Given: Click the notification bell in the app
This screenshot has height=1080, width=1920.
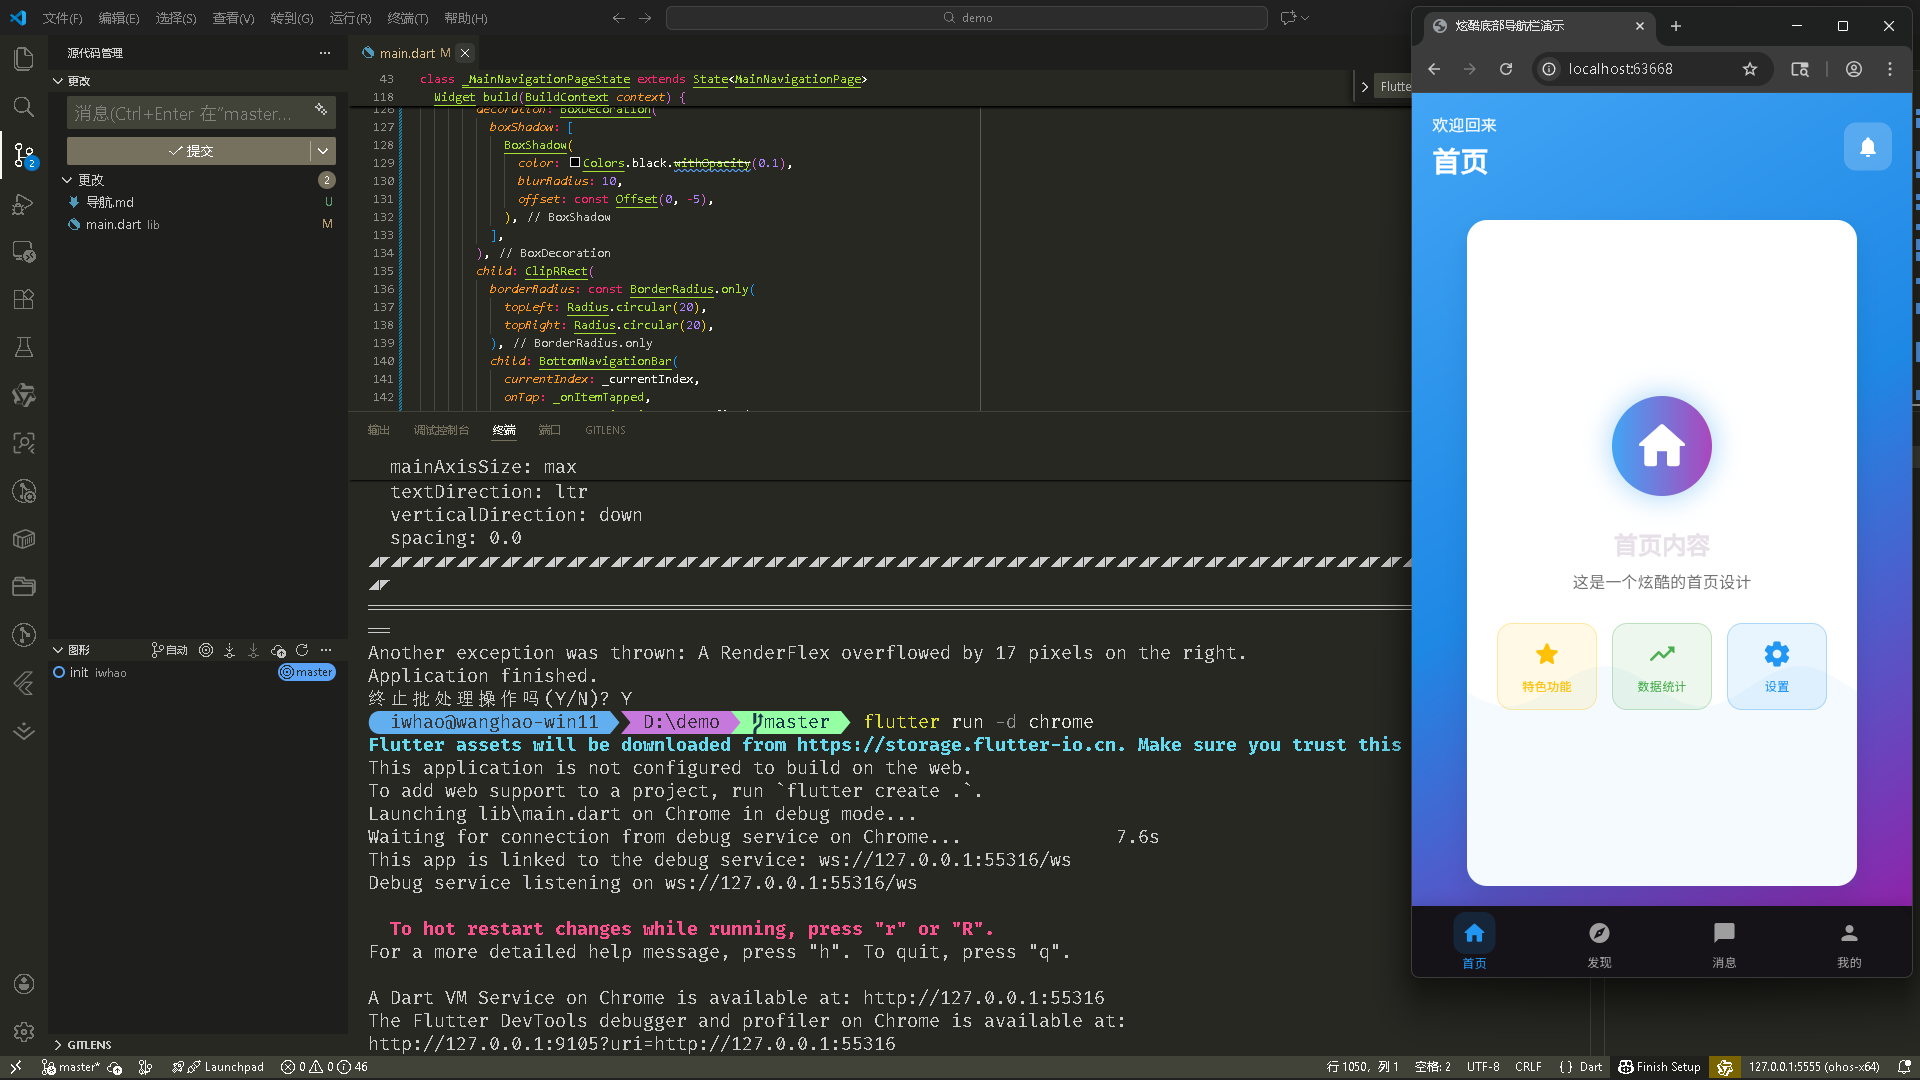Looking at the screenshot, I should (x=1867, y=147).
